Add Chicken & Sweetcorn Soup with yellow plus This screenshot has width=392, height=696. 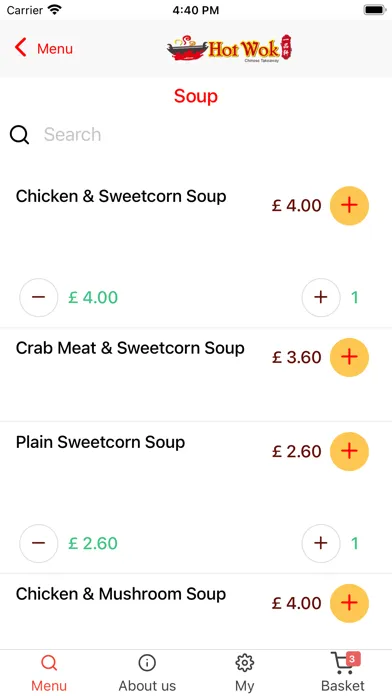coord(349,206)
